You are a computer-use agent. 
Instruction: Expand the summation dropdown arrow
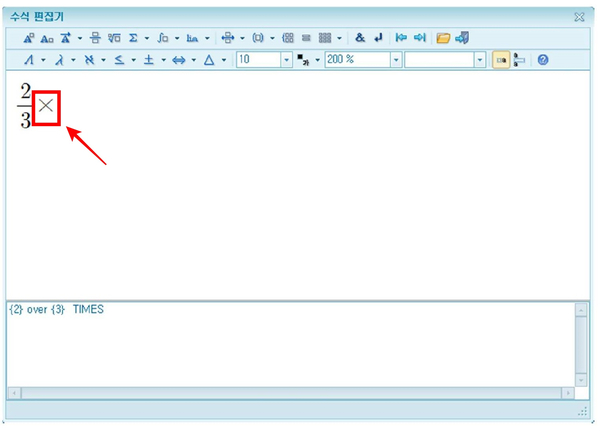coord(147,38)
